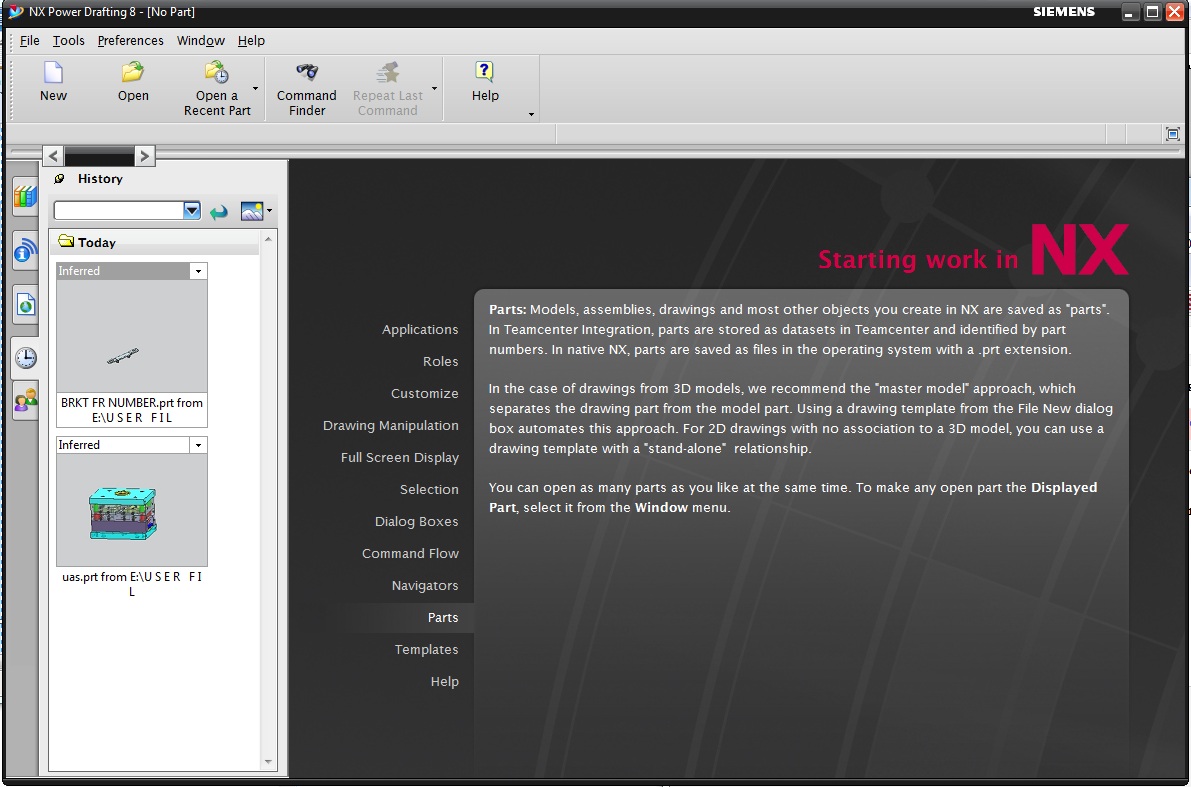Show the Help topic in welcome list
Image resolution: width=1191 pixels, height=787 pixels.
click(x=444, y=681)
